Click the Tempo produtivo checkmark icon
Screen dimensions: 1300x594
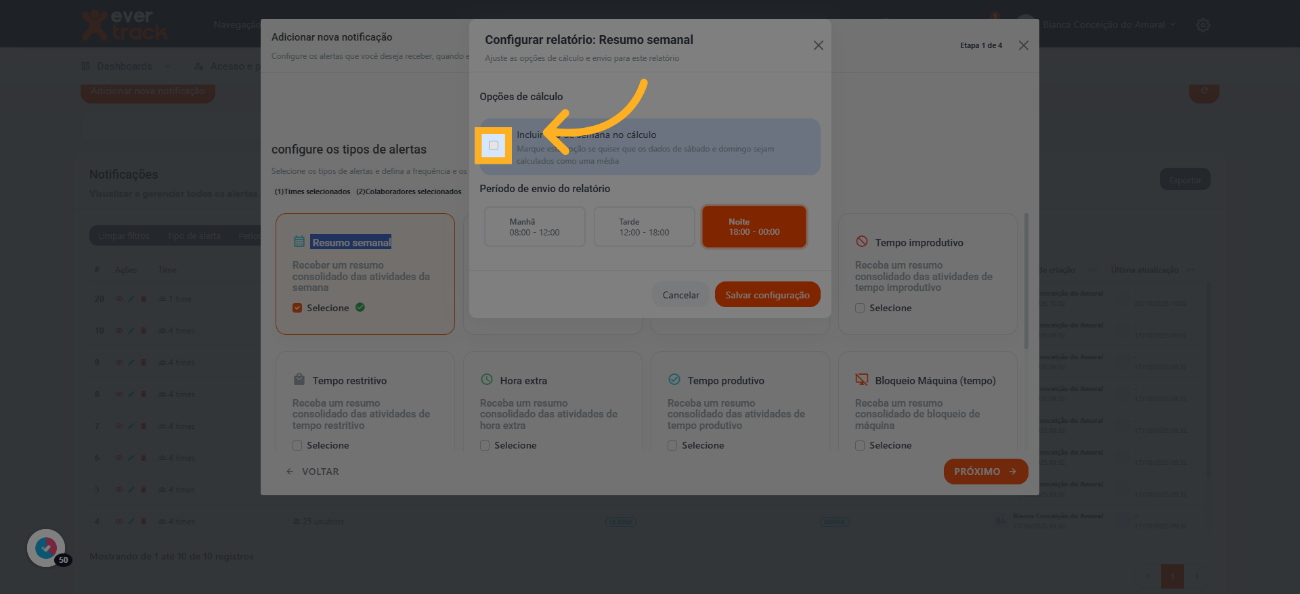click(x=674, y=380)
